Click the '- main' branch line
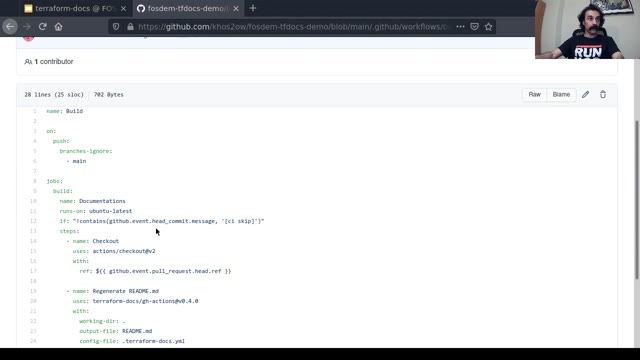Screen dimensions: 640x360 (76, 161)
